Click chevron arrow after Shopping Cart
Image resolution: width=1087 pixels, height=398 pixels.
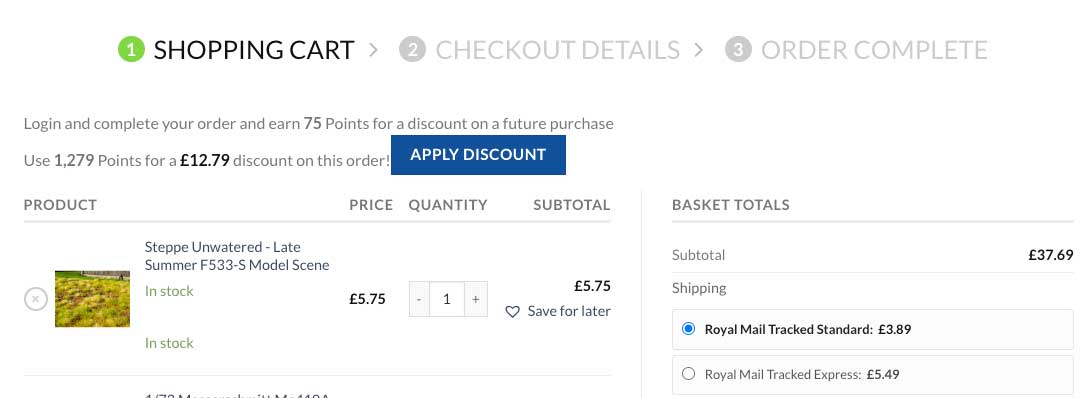pos(374,50)
